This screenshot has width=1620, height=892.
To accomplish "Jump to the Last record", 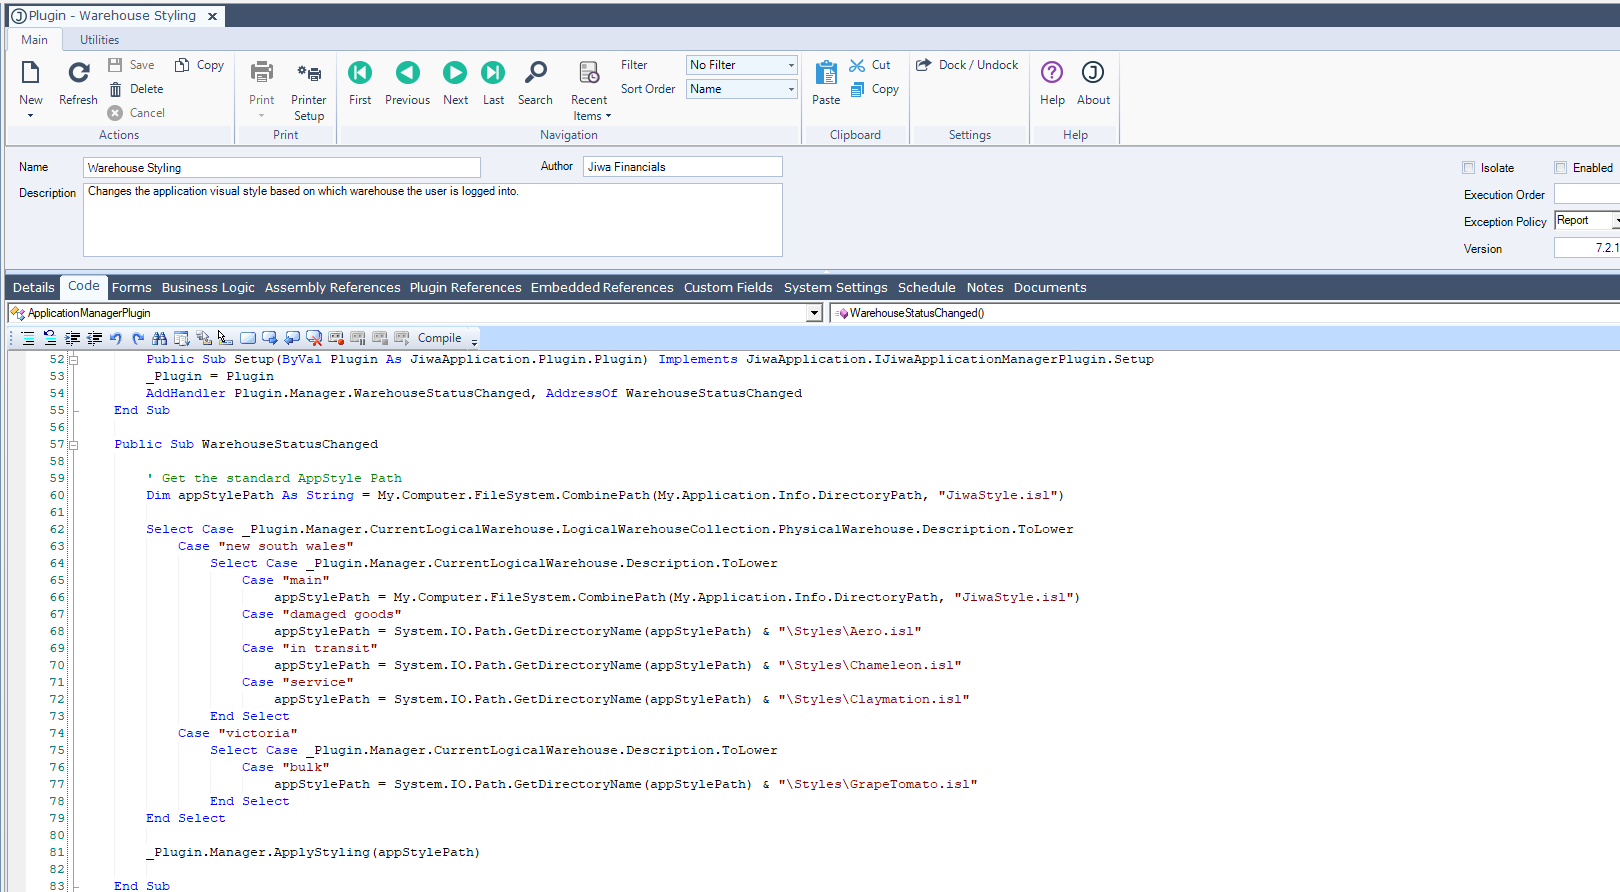I will (493, 74).
